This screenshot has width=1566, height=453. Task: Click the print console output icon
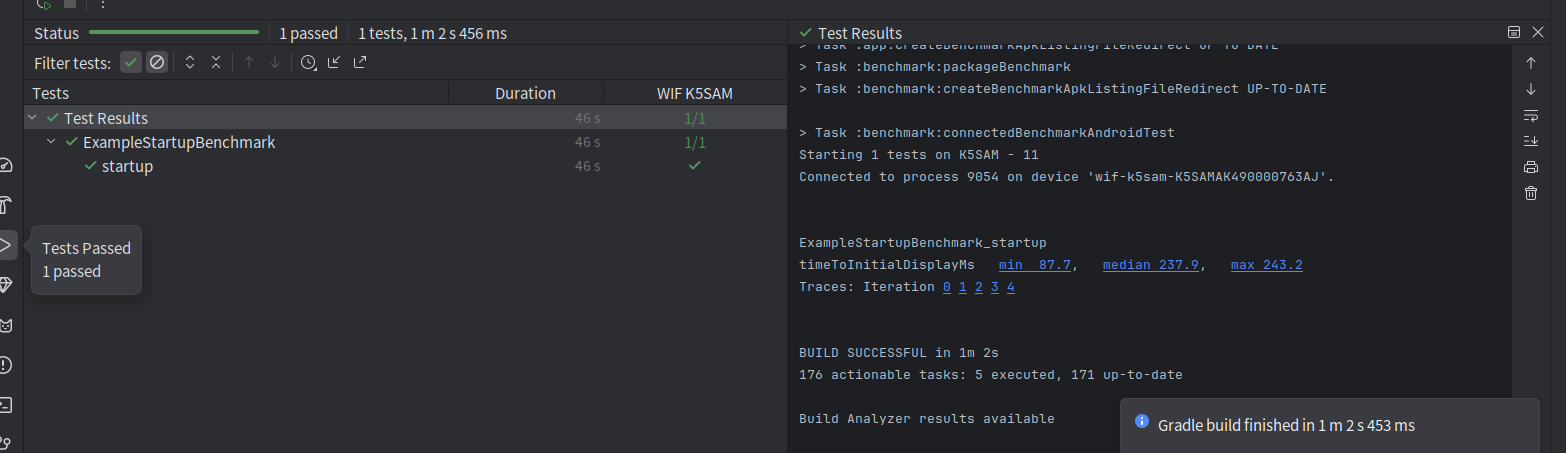click(1531, 167)
